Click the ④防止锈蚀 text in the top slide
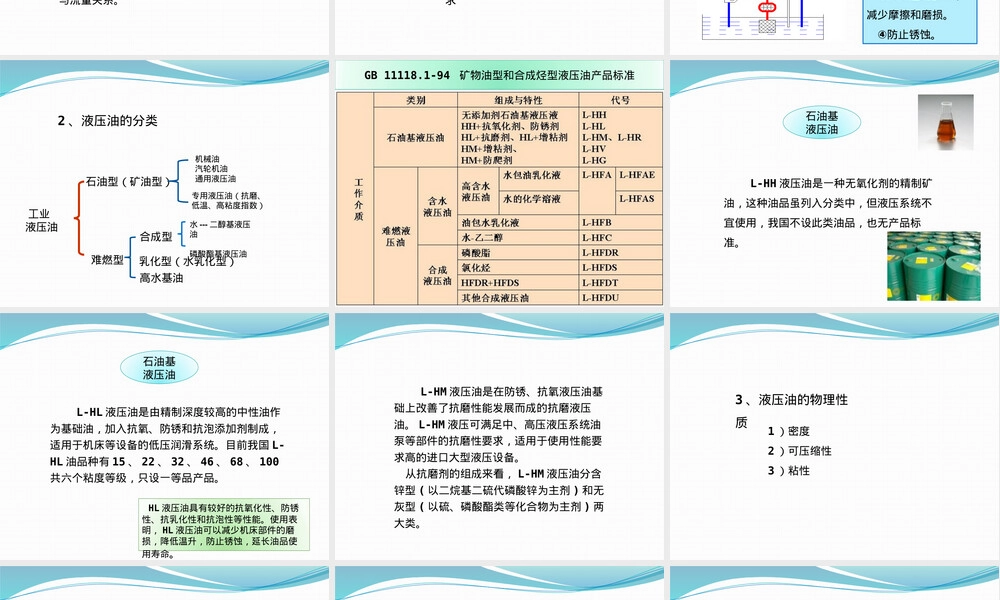Image resolution: width=1000 pixels, height=600 pixels. tap(906, 34)
